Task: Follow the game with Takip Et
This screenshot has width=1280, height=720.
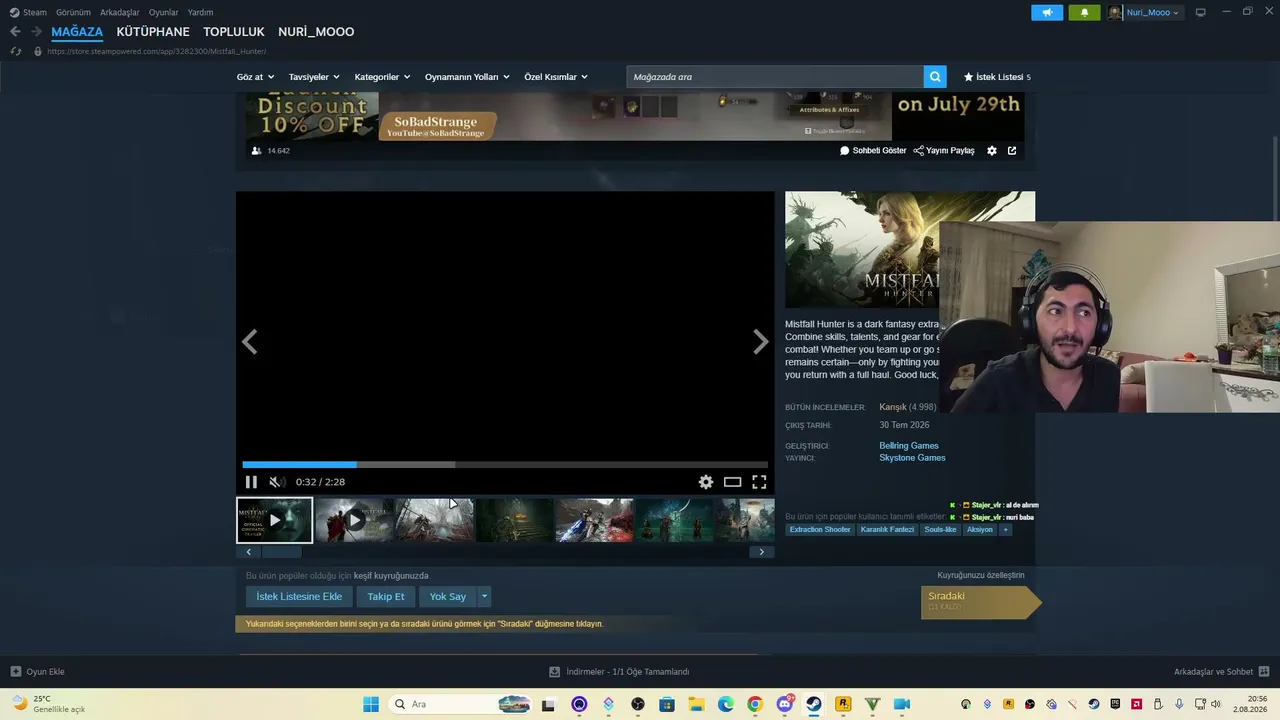Action: (386, 597)
